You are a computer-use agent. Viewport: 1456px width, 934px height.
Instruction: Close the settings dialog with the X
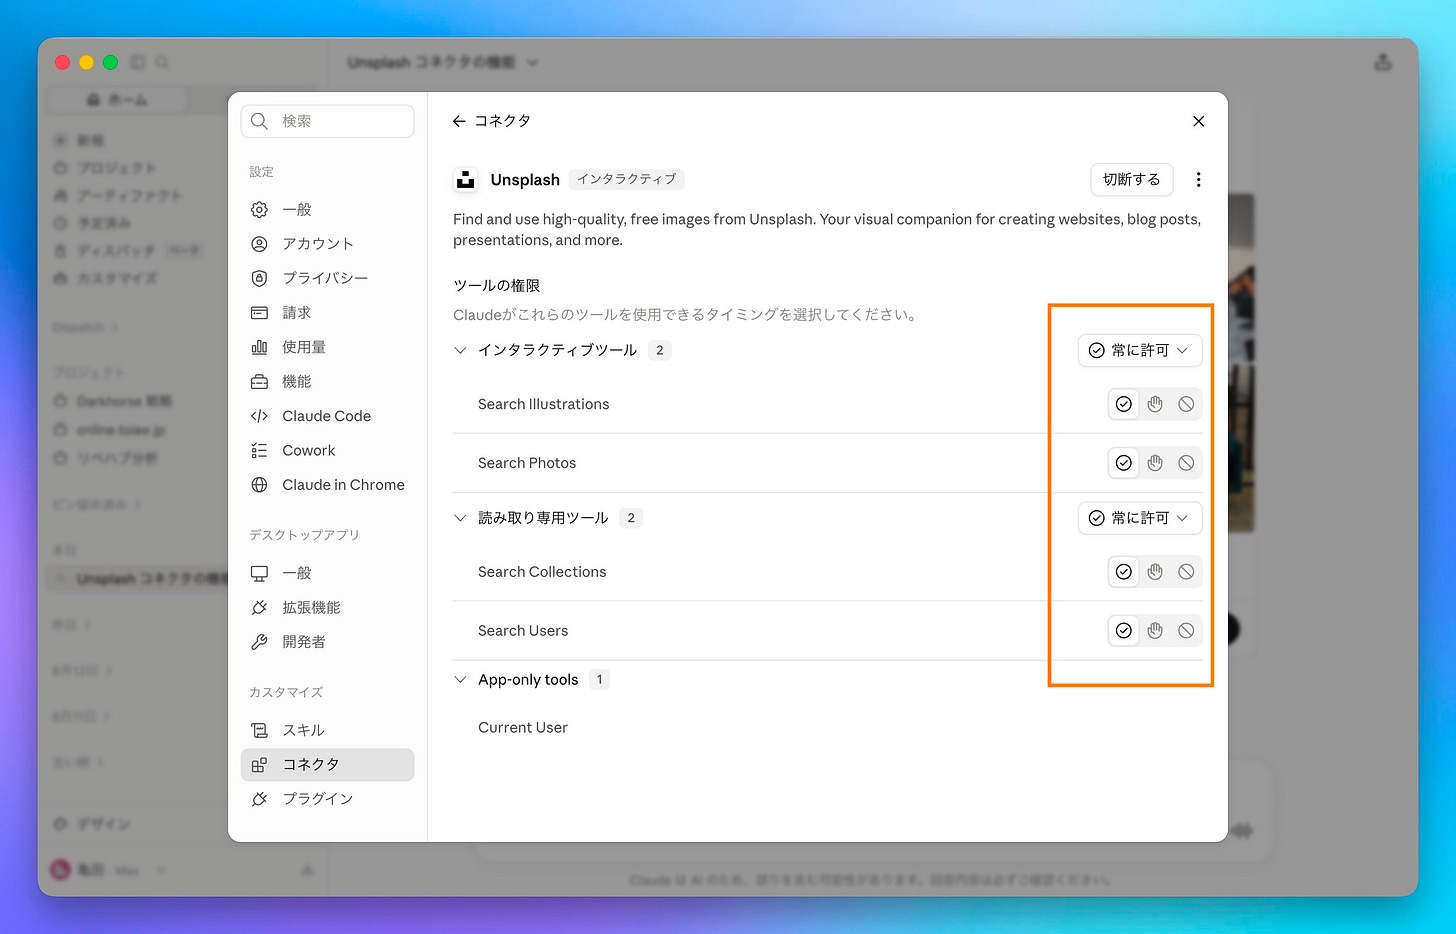[1198, 121]
